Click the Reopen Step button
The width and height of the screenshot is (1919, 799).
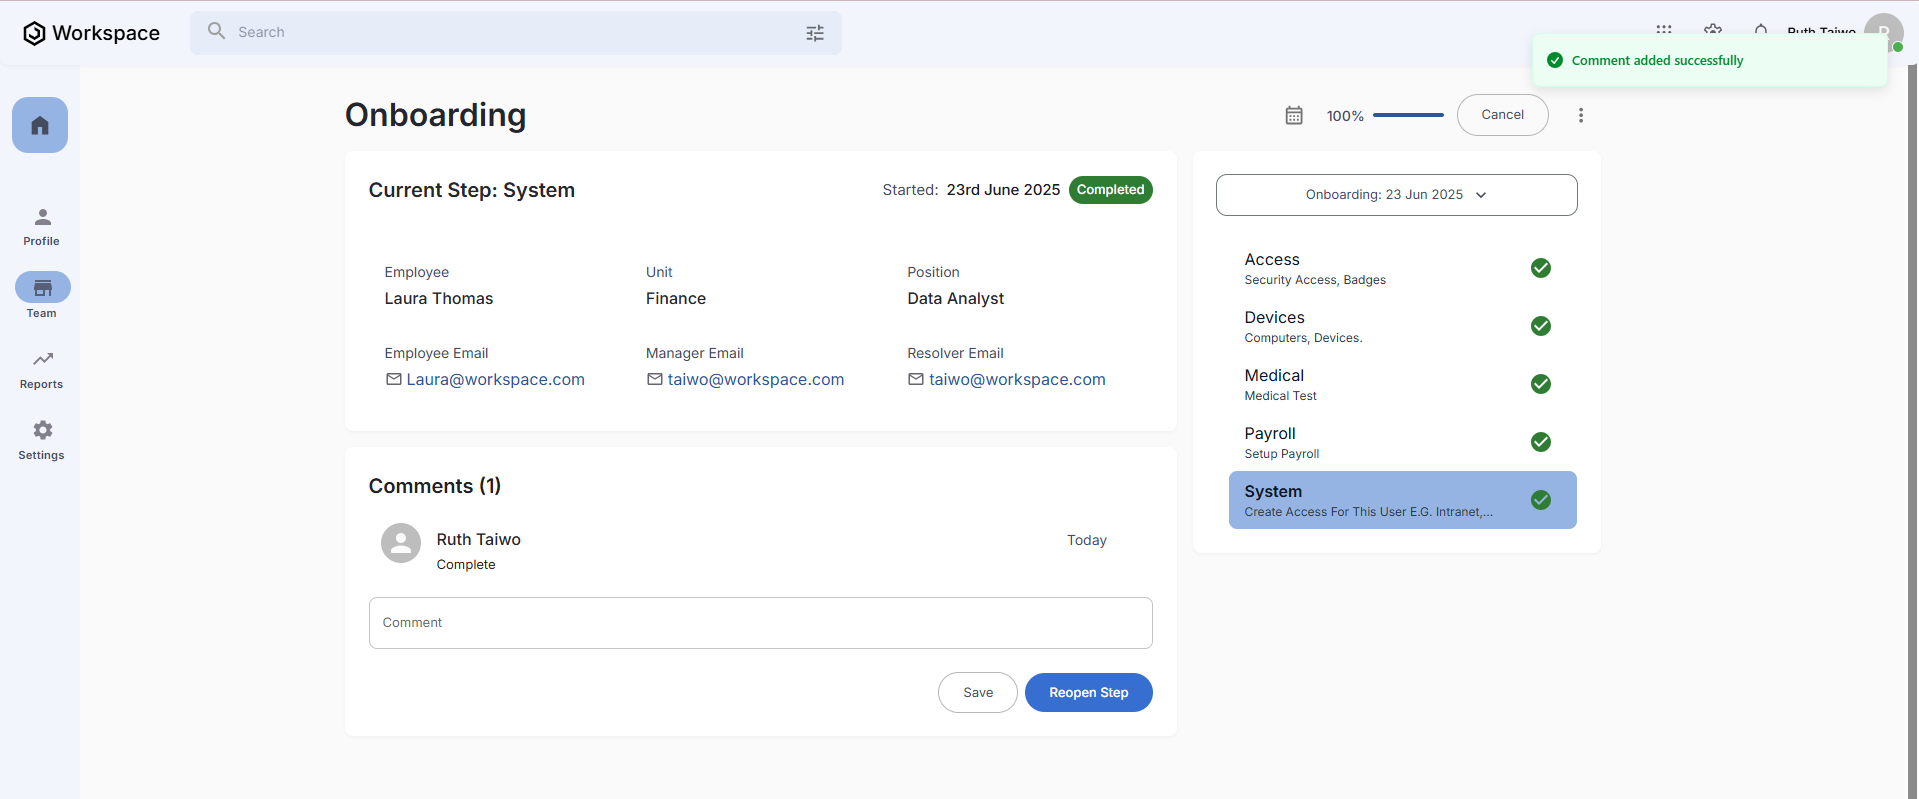point(1088,693)
